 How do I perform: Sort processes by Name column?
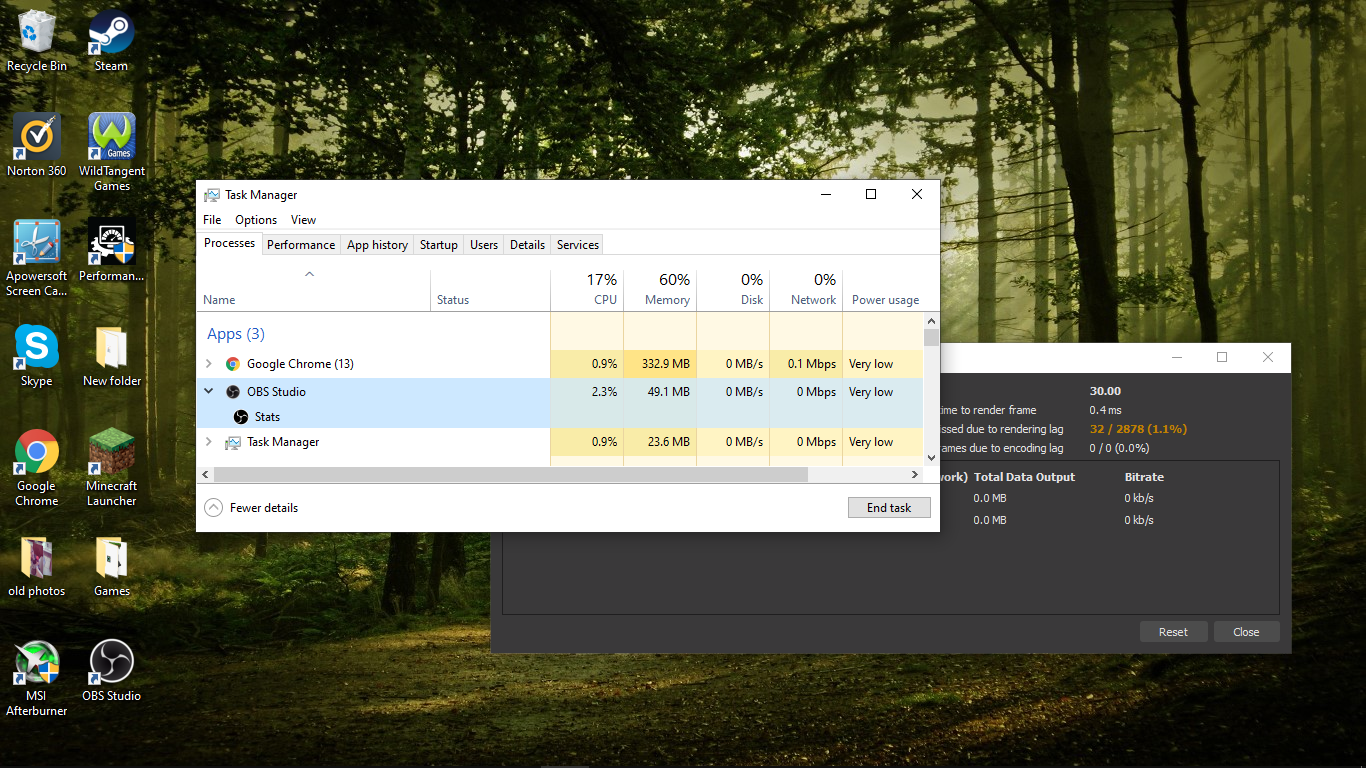point(314,290)
